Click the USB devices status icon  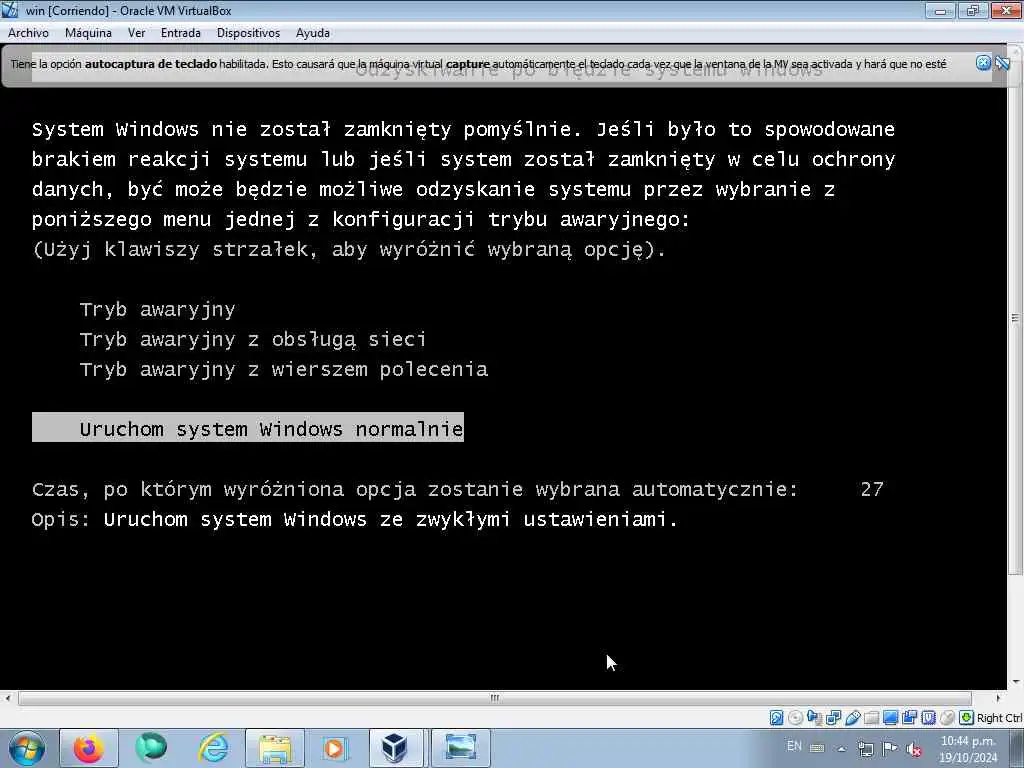(852, 718)
